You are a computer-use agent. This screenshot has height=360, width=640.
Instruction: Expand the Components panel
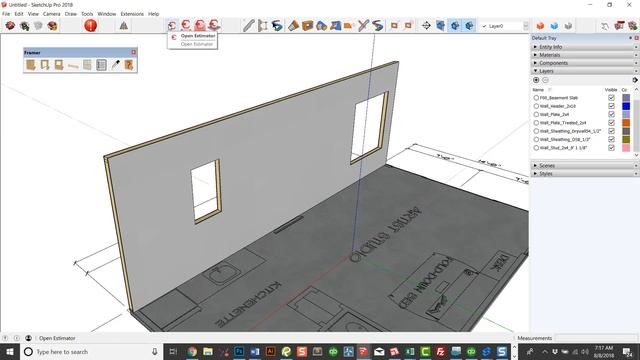584,63
